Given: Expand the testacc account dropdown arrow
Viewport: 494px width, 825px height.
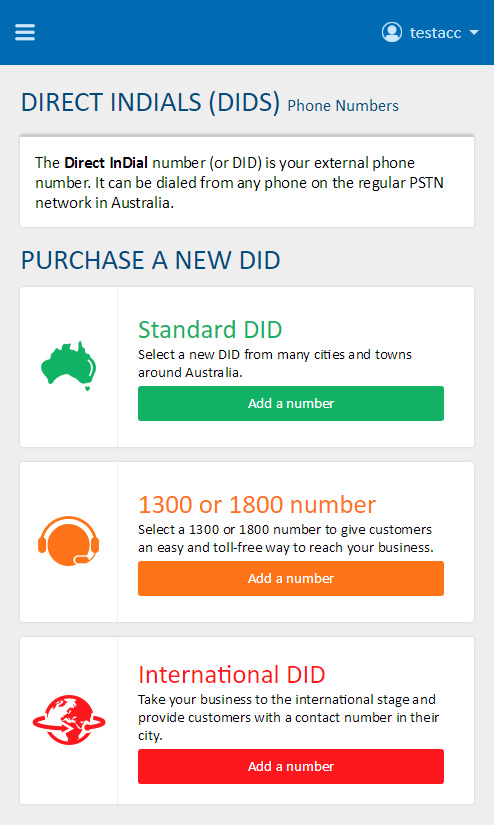Looking at the screenshot, I should (473, 33).
